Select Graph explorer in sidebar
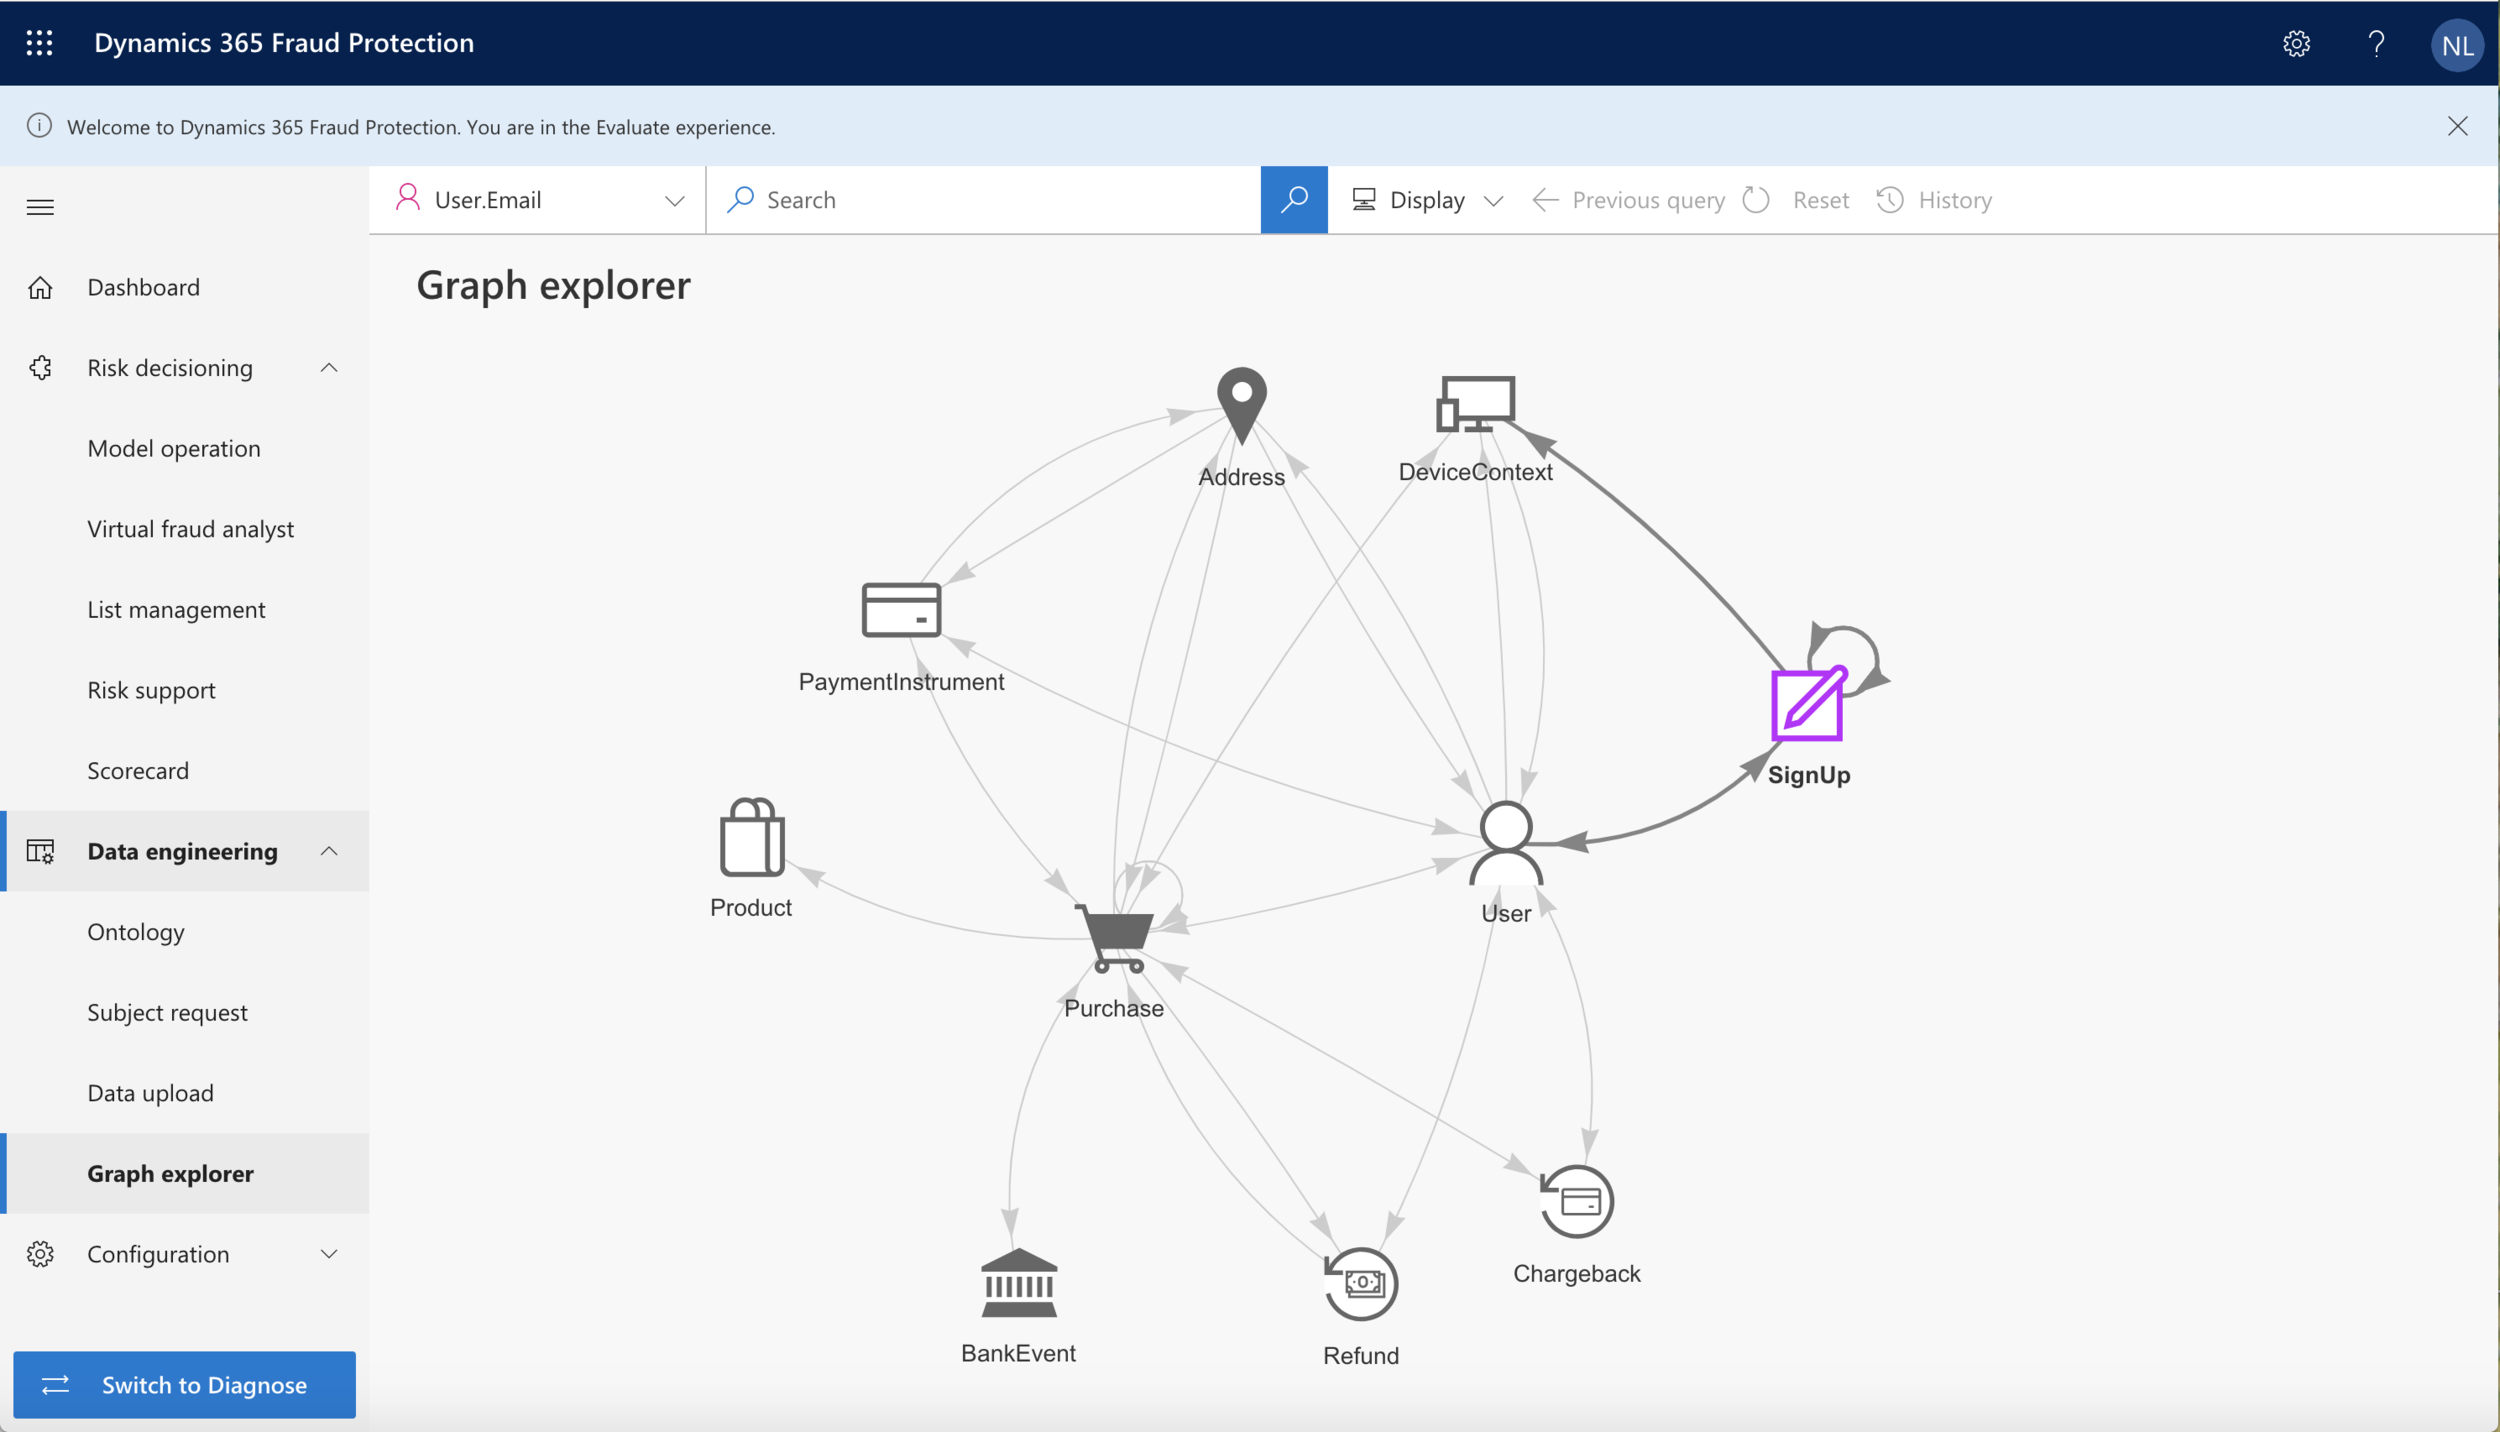 click(185, 1174)
